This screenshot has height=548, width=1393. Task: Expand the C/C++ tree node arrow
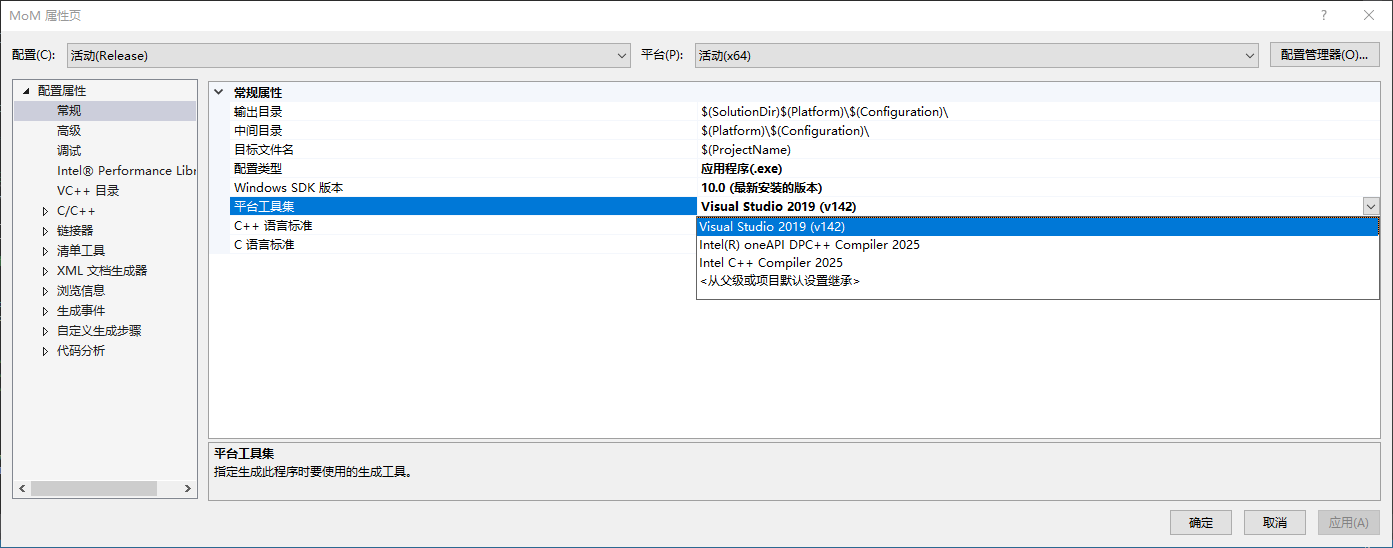pyautogui.click(x=45, y=211)
